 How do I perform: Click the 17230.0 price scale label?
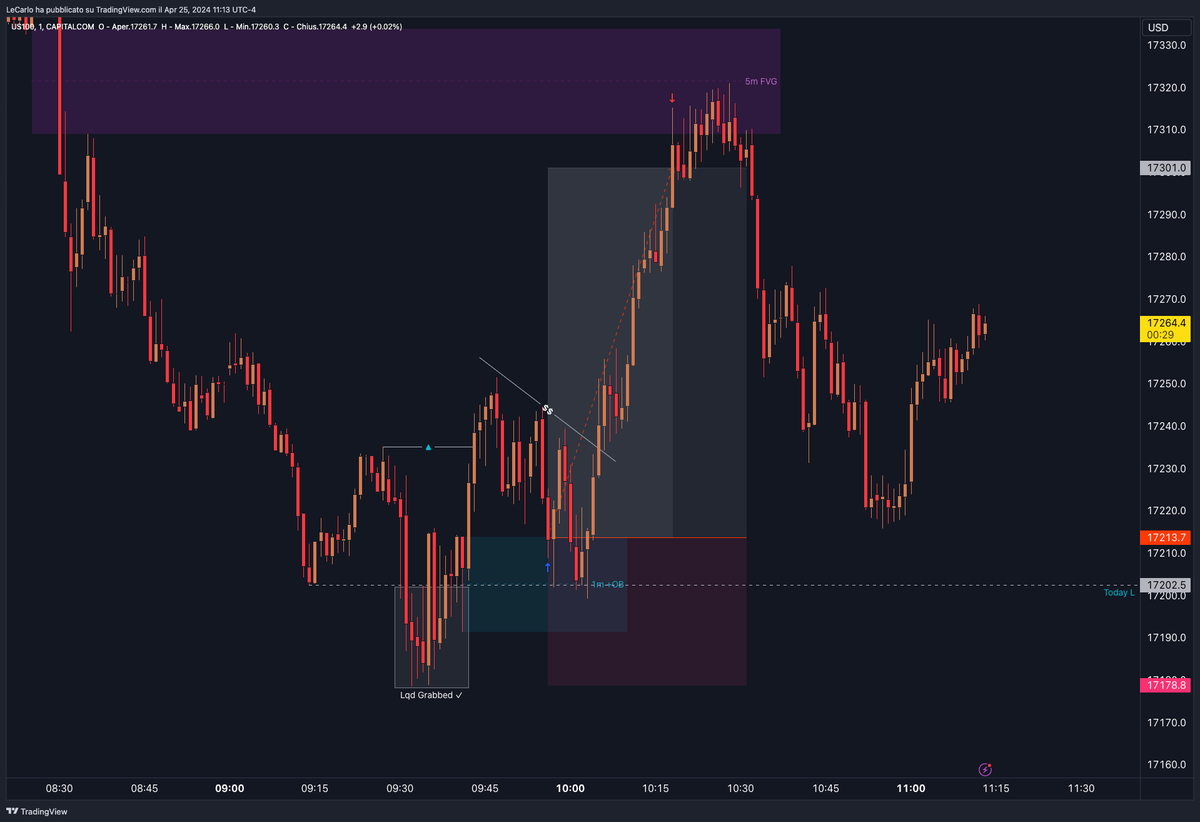(x=1167, y=468)
